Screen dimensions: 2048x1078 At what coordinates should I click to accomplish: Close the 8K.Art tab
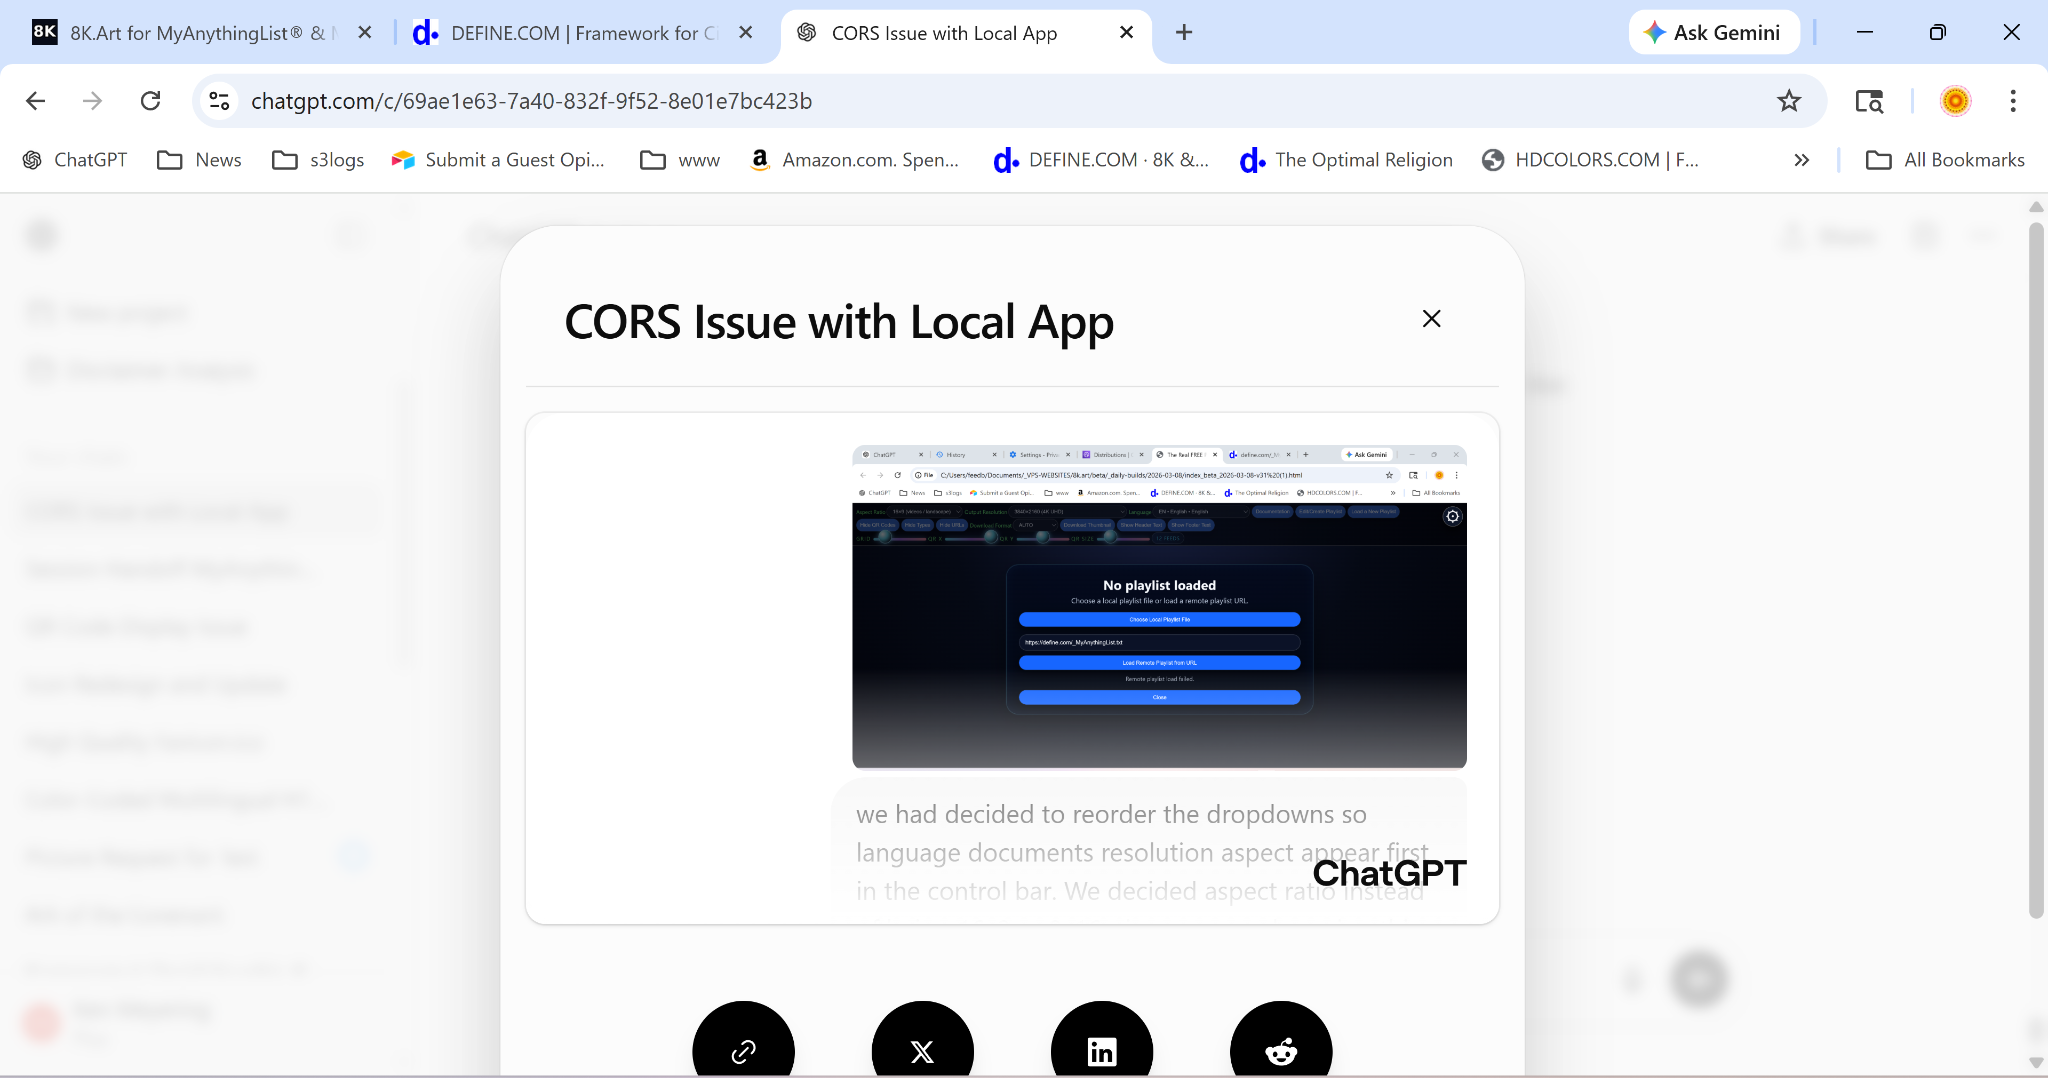[x=365, y=33]
